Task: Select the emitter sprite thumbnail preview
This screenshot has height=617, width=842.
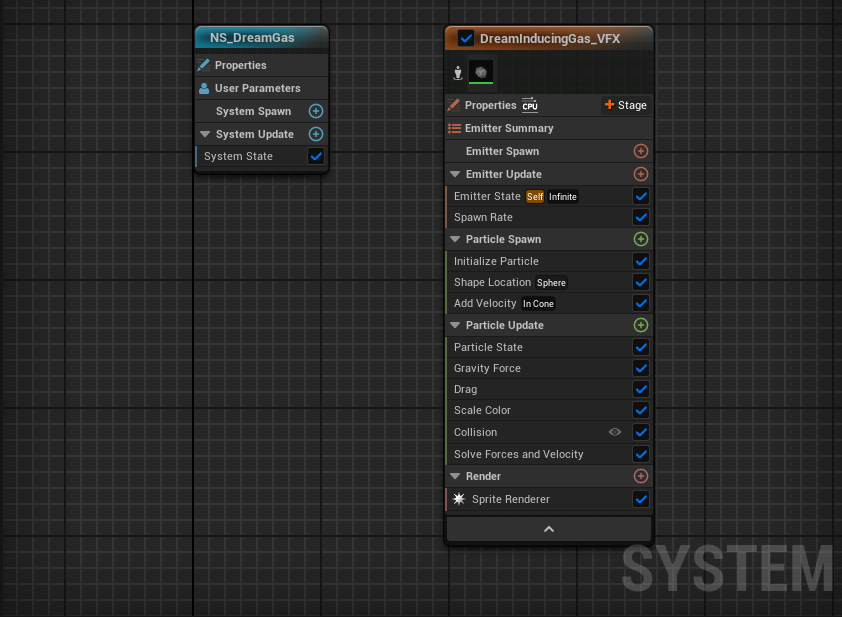Action: tap(481, 72)
